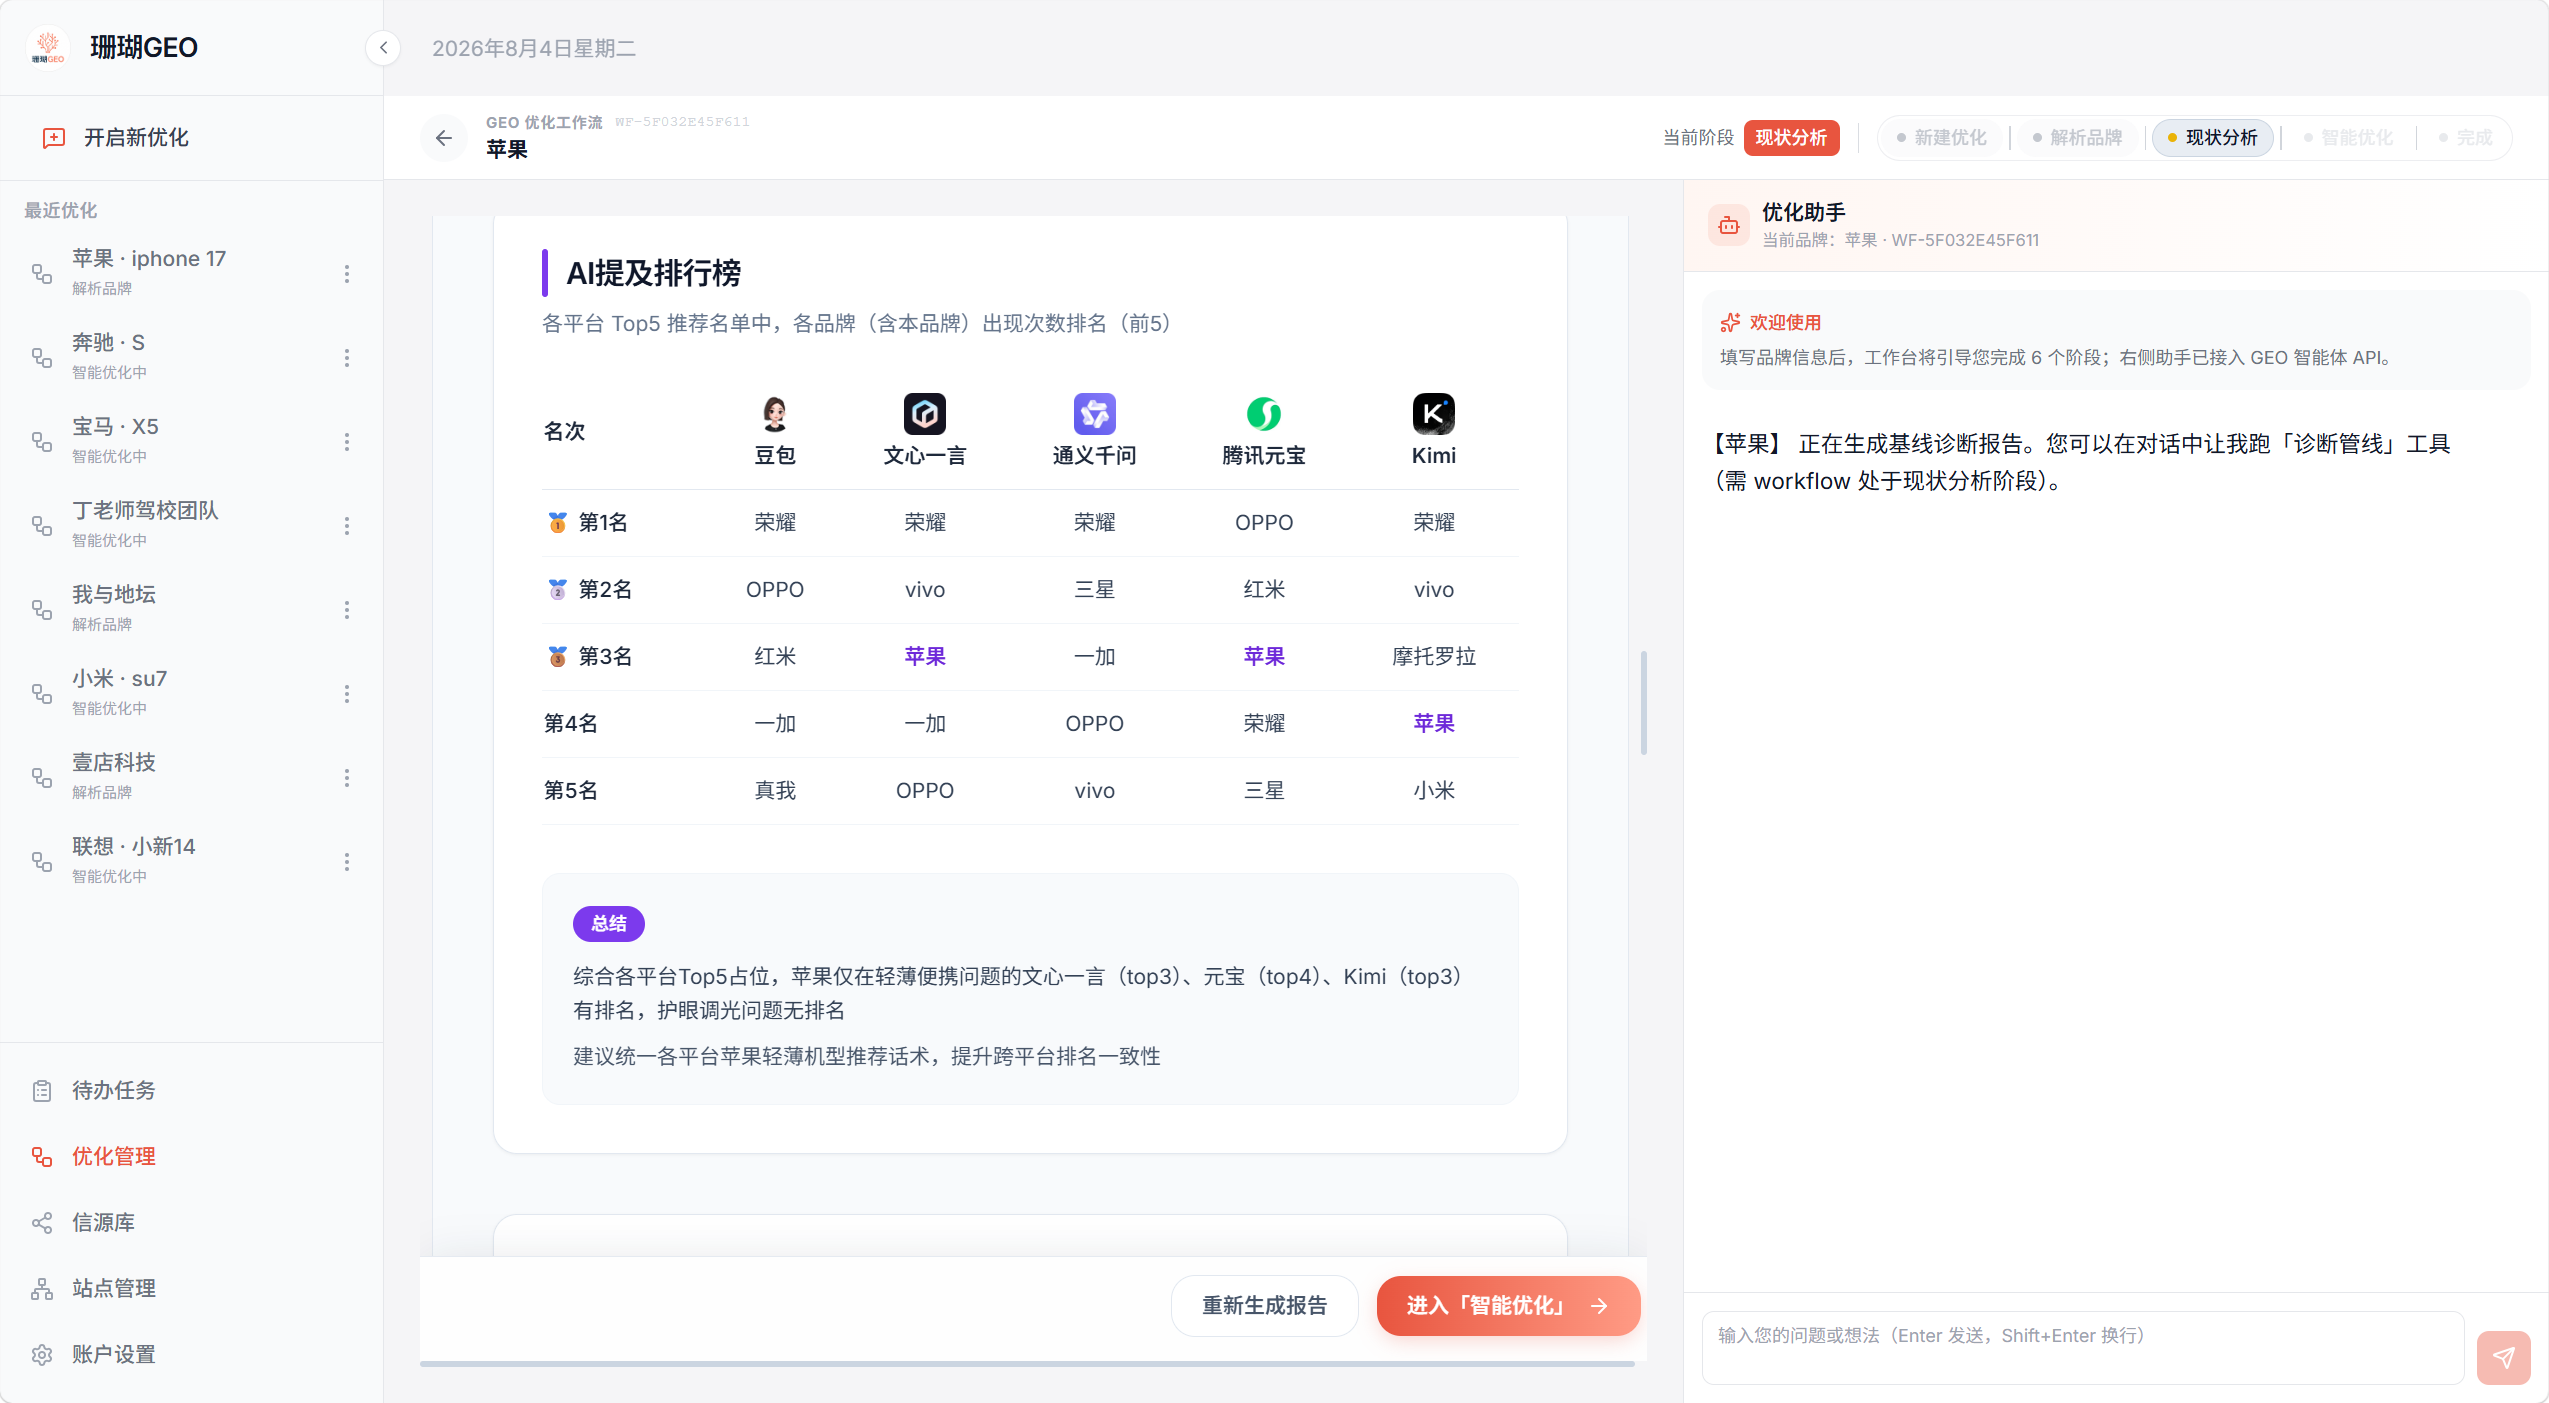Open the 奔驰 · S optimization entry
This screenshot has width=2549, height=1403.
pyautogui.click(x=191, y=357)
